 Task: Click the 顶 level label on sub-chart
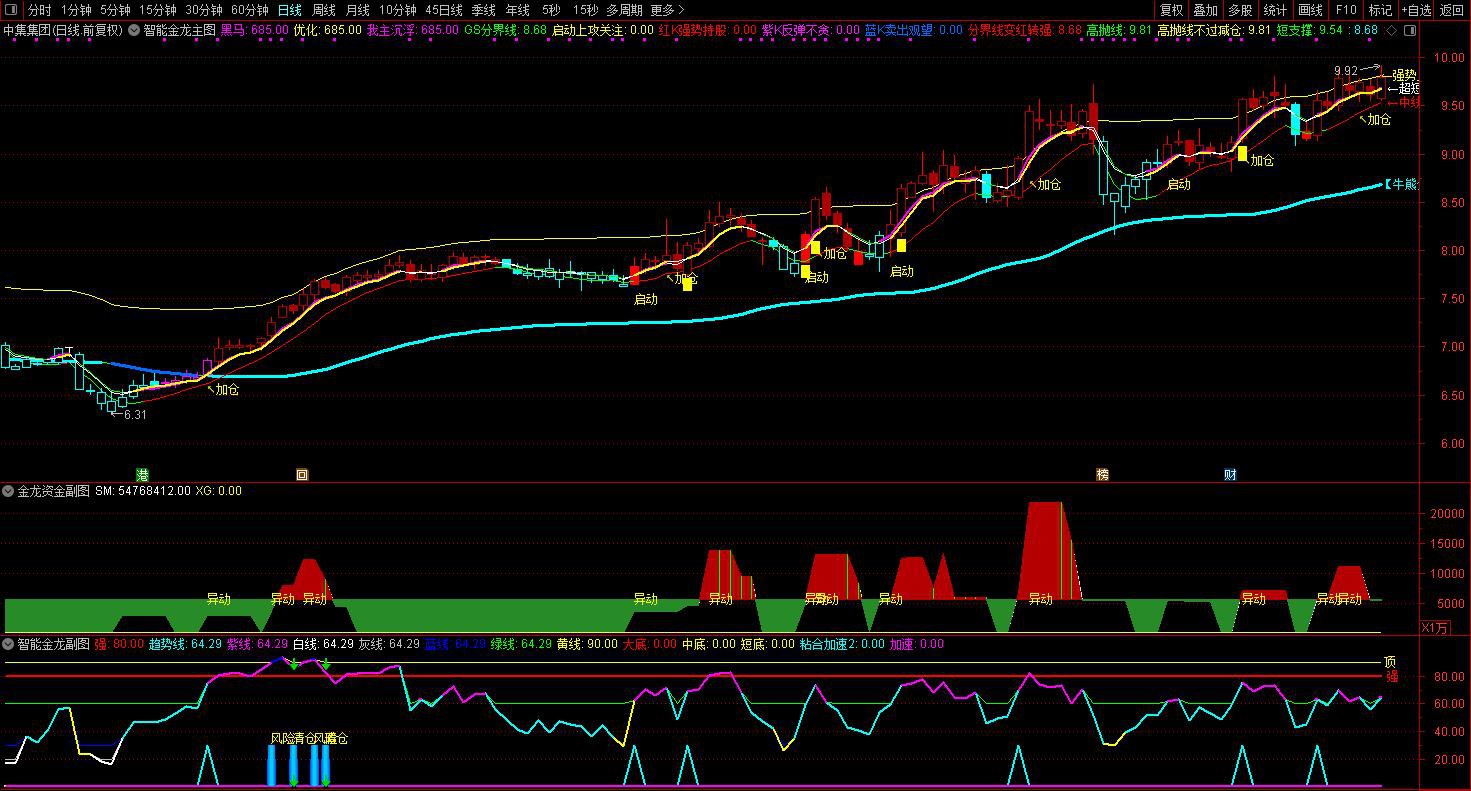tap(1389, 662)
